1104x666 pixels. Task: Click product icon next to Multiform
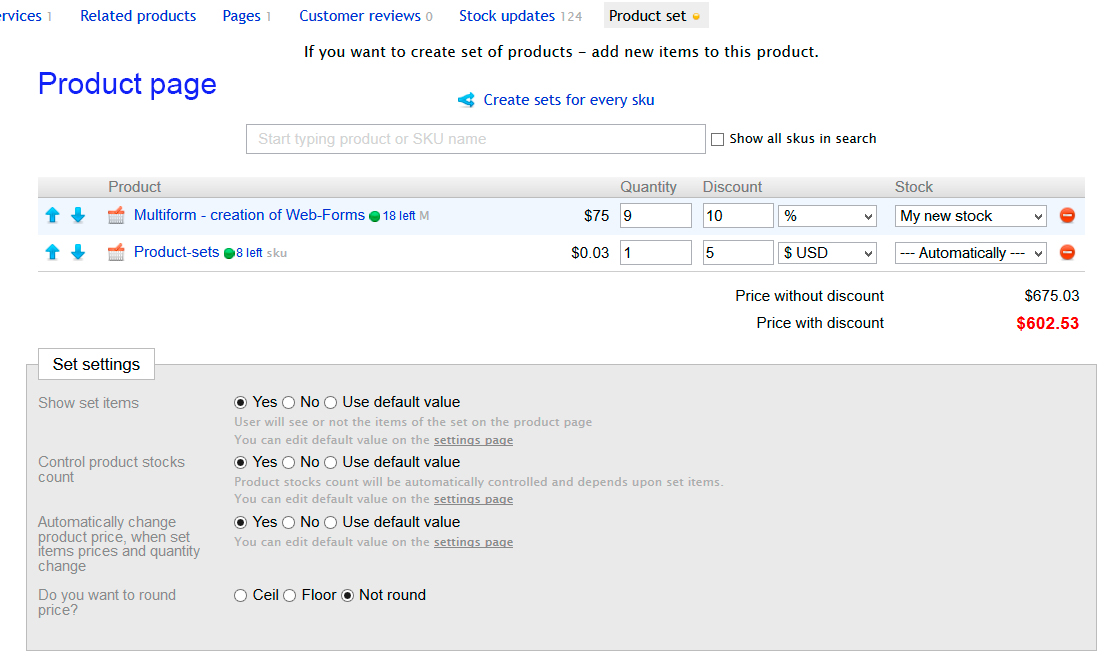(x=116, y=216)
